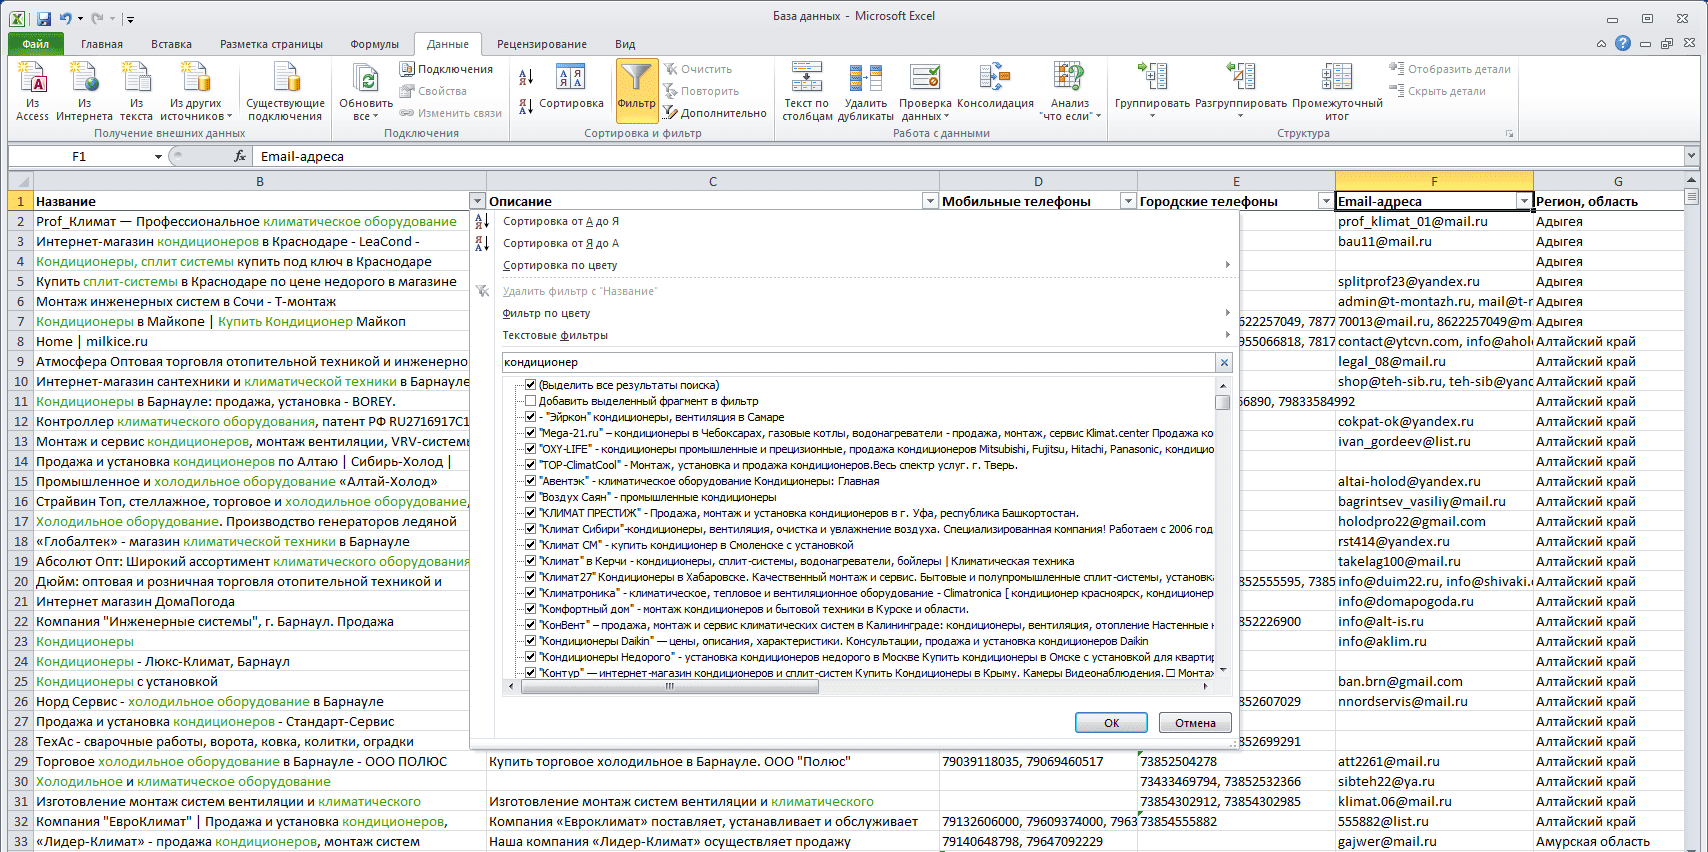Switch to Вставка ribbon tab
This screenshot has height=852, width=1708.
pos(172,44)
